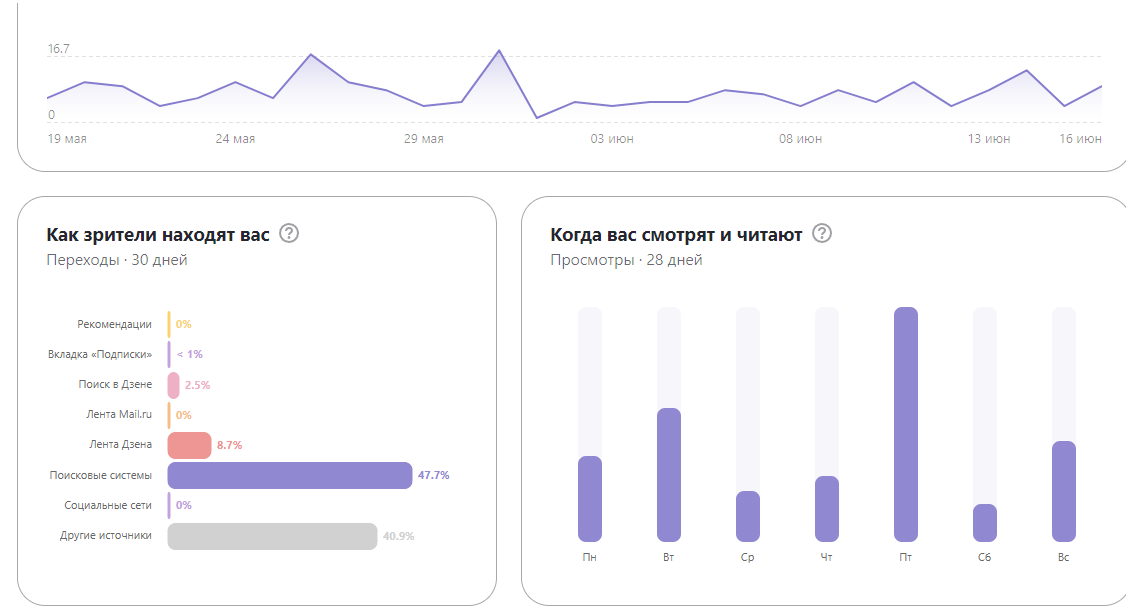This screenshot has height=612, width=1126.
Task: Click the Лента Mail.ru row
Action: pos(117,414)
